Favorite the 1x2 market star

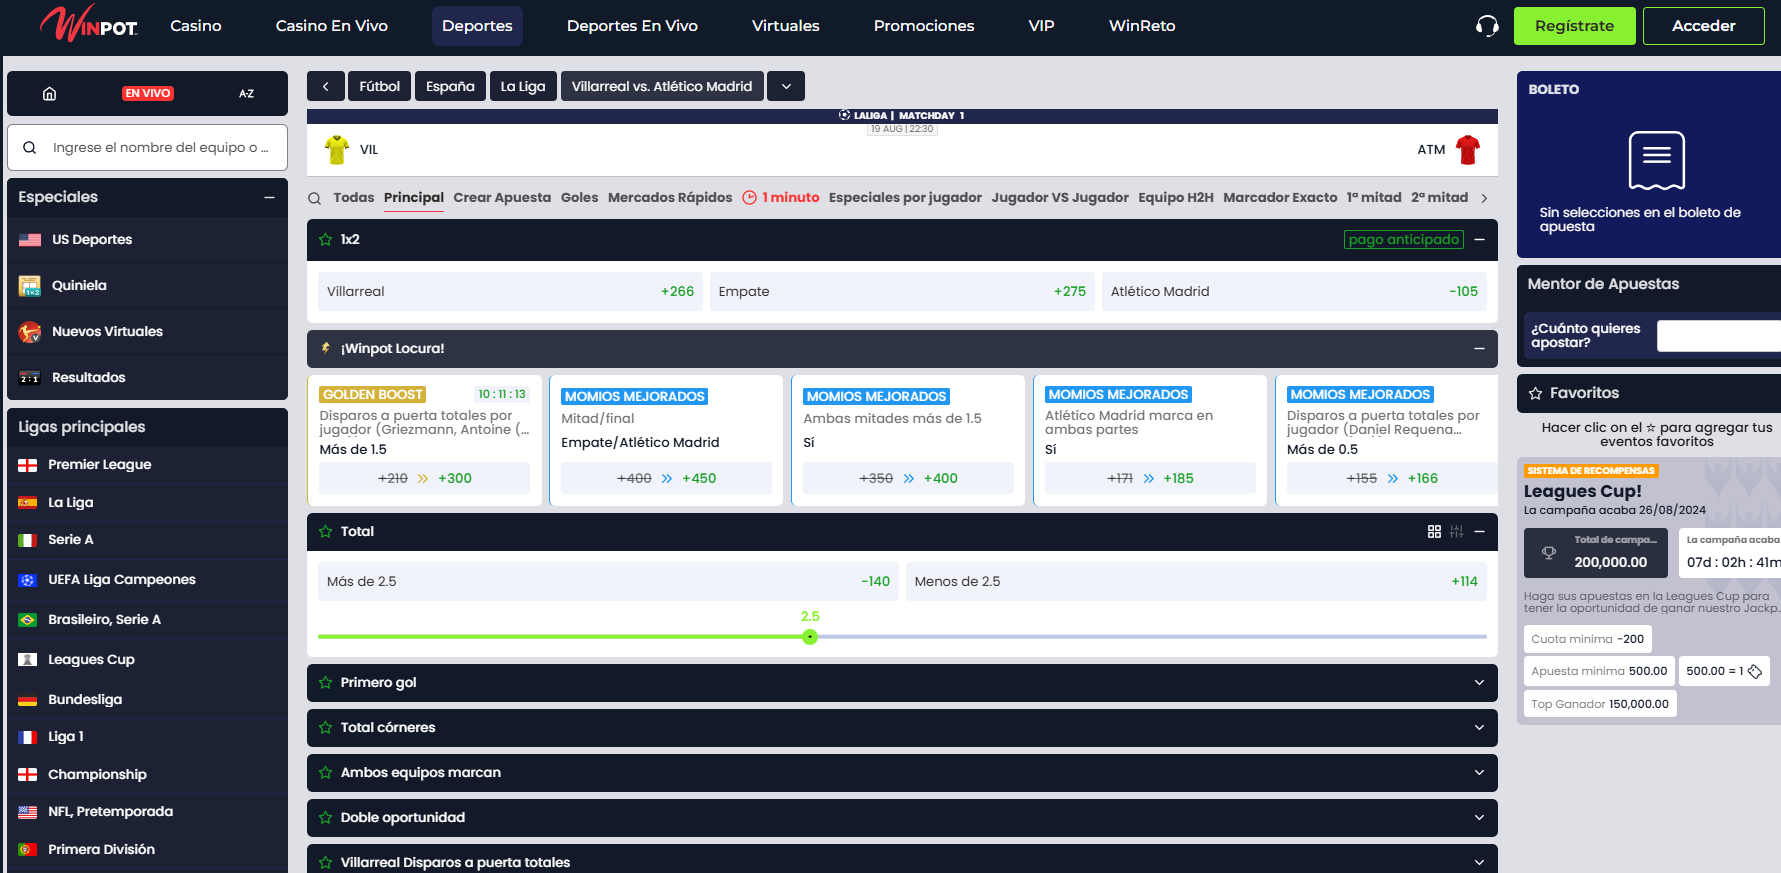tap(325, 240)
